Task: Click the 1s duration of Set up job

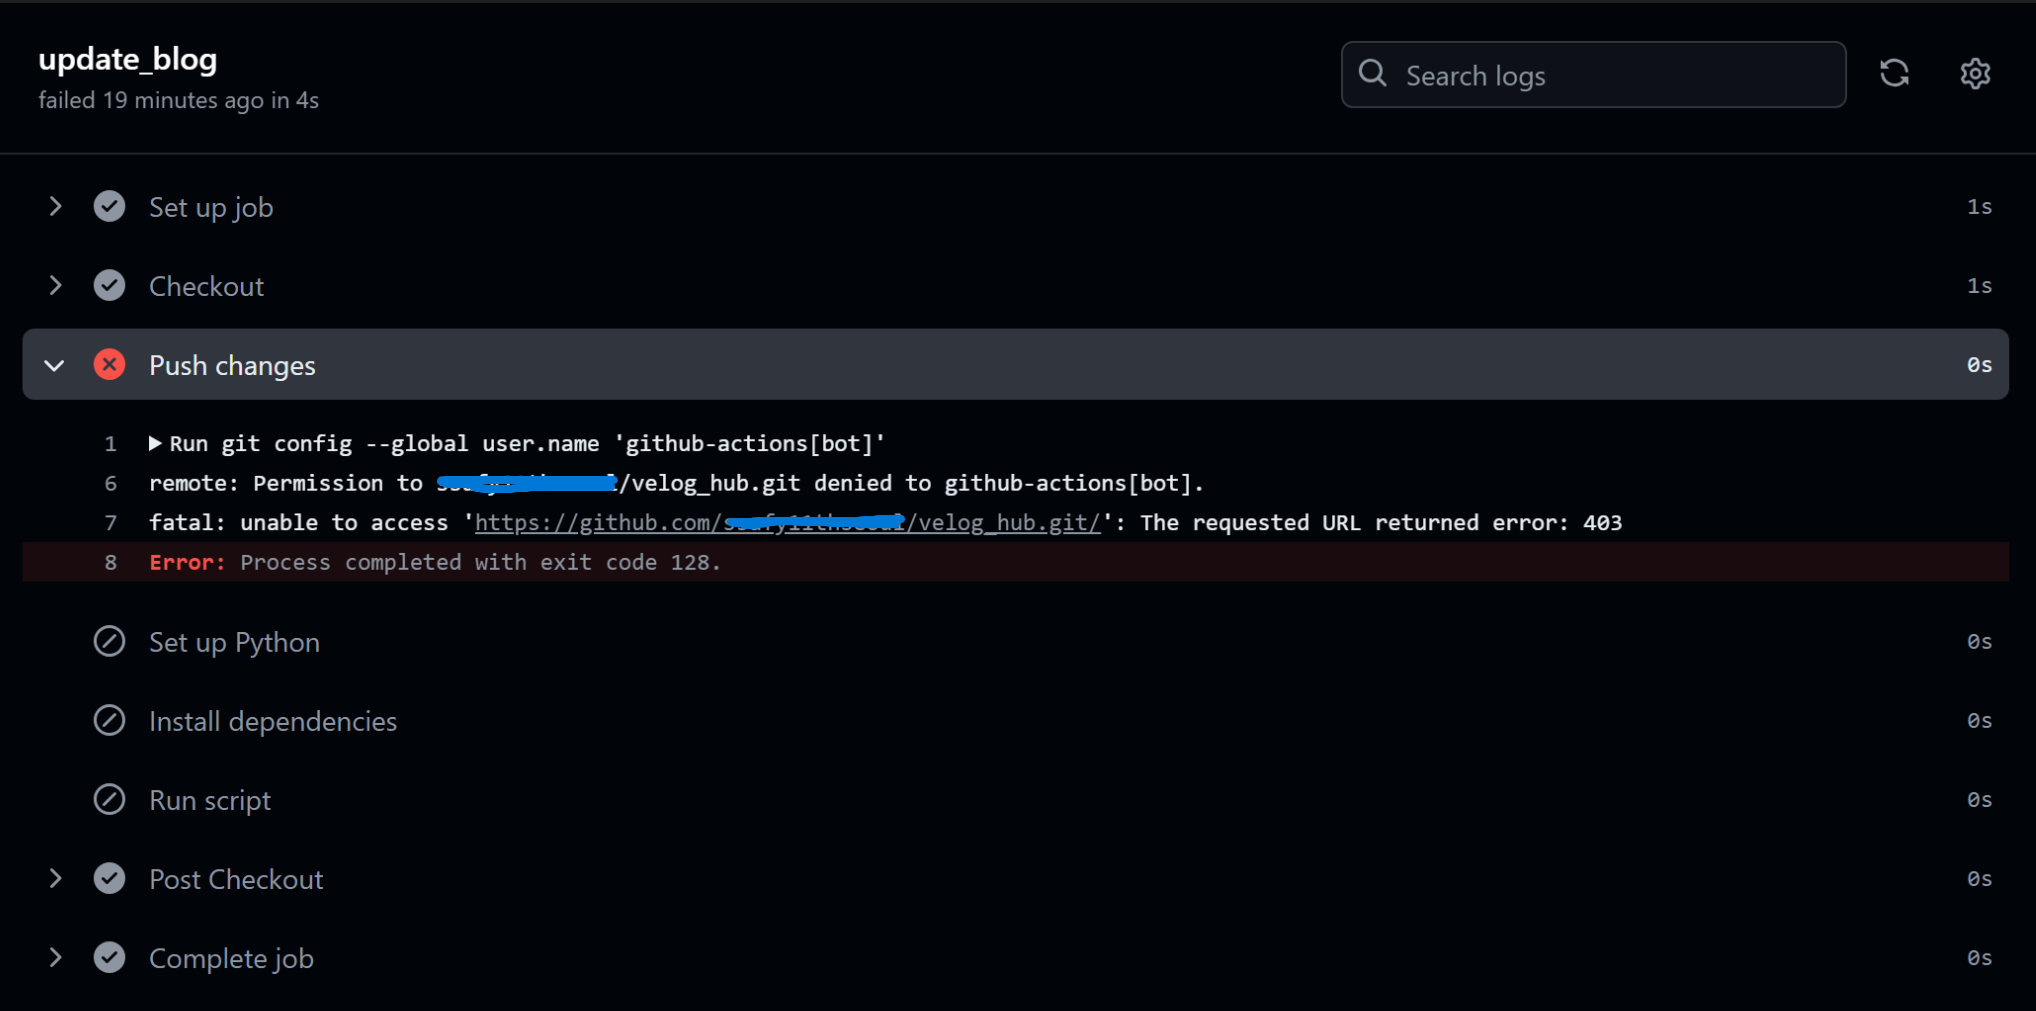Action: point(1979,207)
